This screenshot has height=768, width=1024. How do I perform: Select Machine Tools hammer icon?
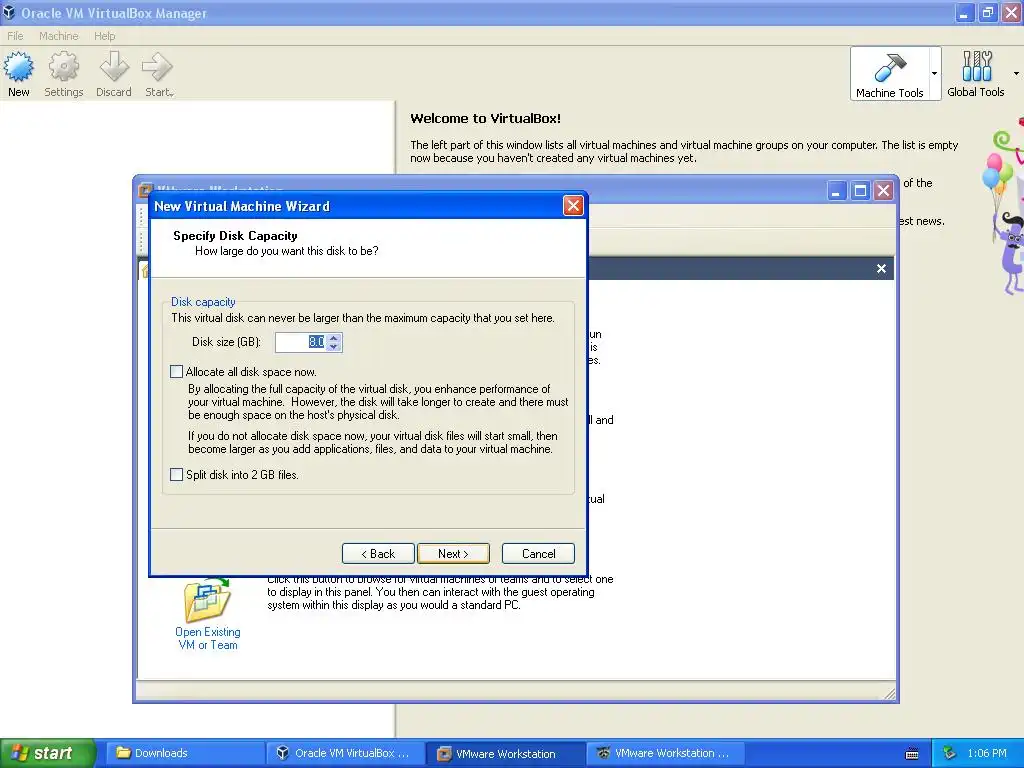point(889,67)
